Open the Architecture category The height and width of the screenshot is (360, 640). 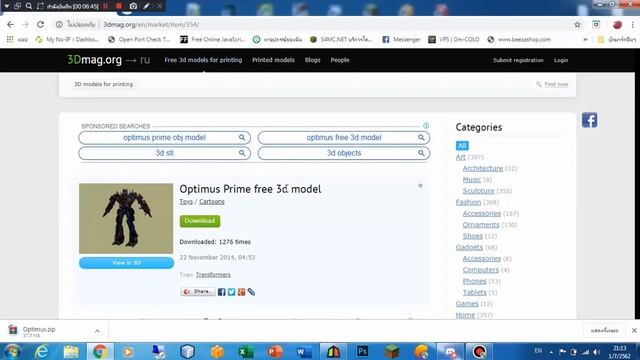pos(483,168)
